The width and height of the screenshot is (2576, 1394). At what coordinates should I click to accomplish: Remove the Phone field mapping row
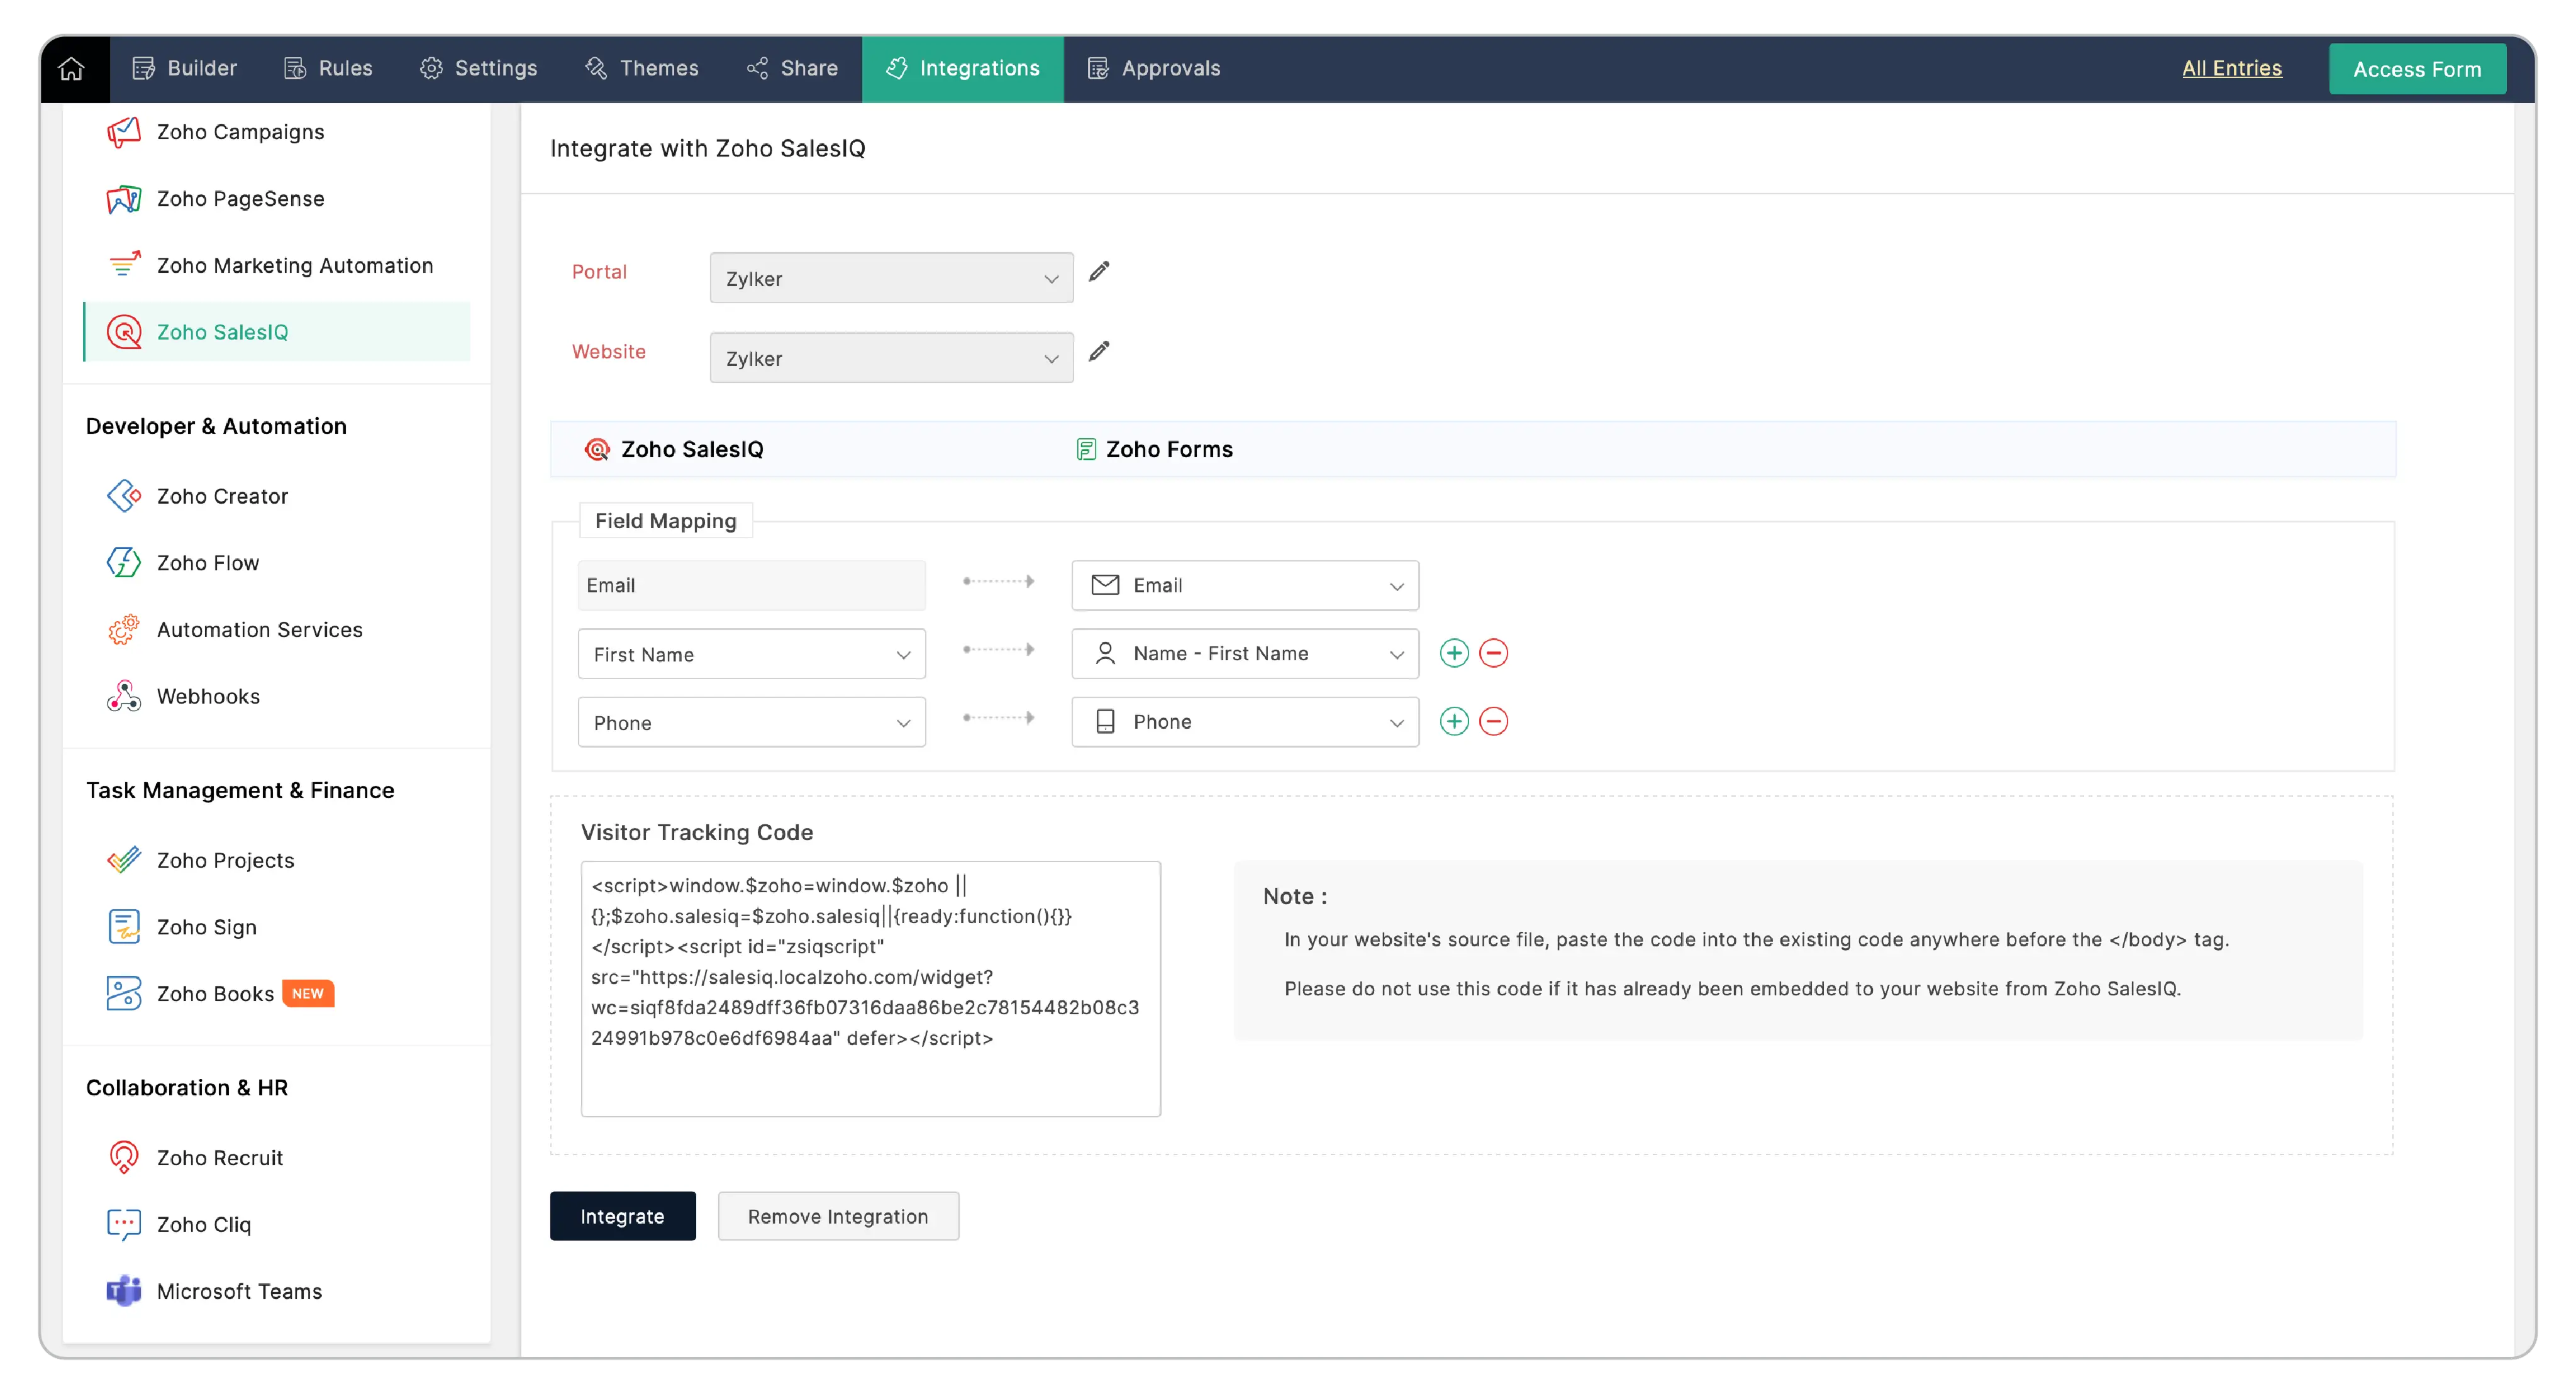coord(1494,721)
